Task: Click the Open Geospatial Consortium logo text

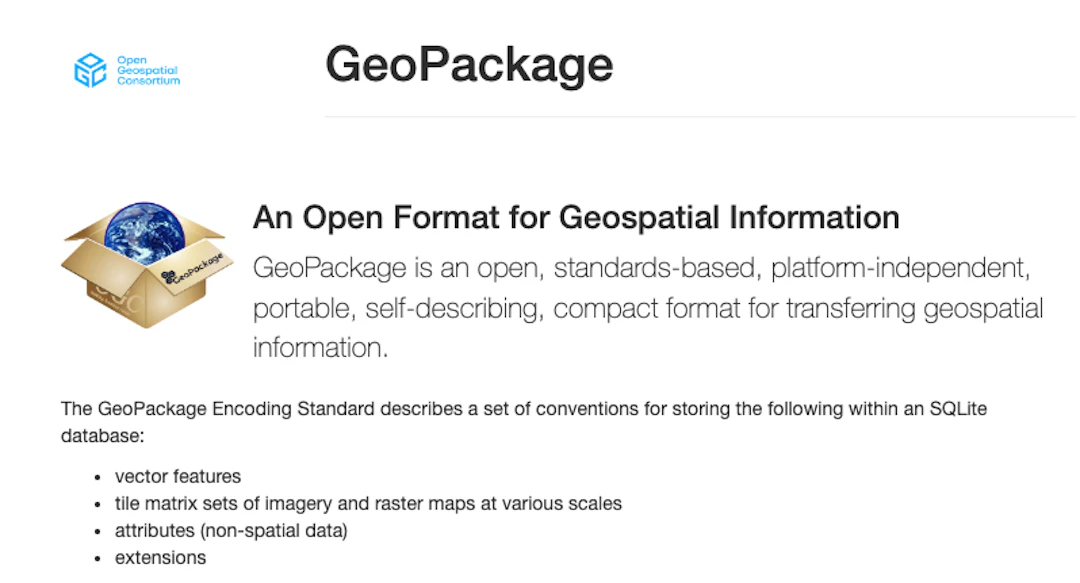Action: (x=148, y=70)
